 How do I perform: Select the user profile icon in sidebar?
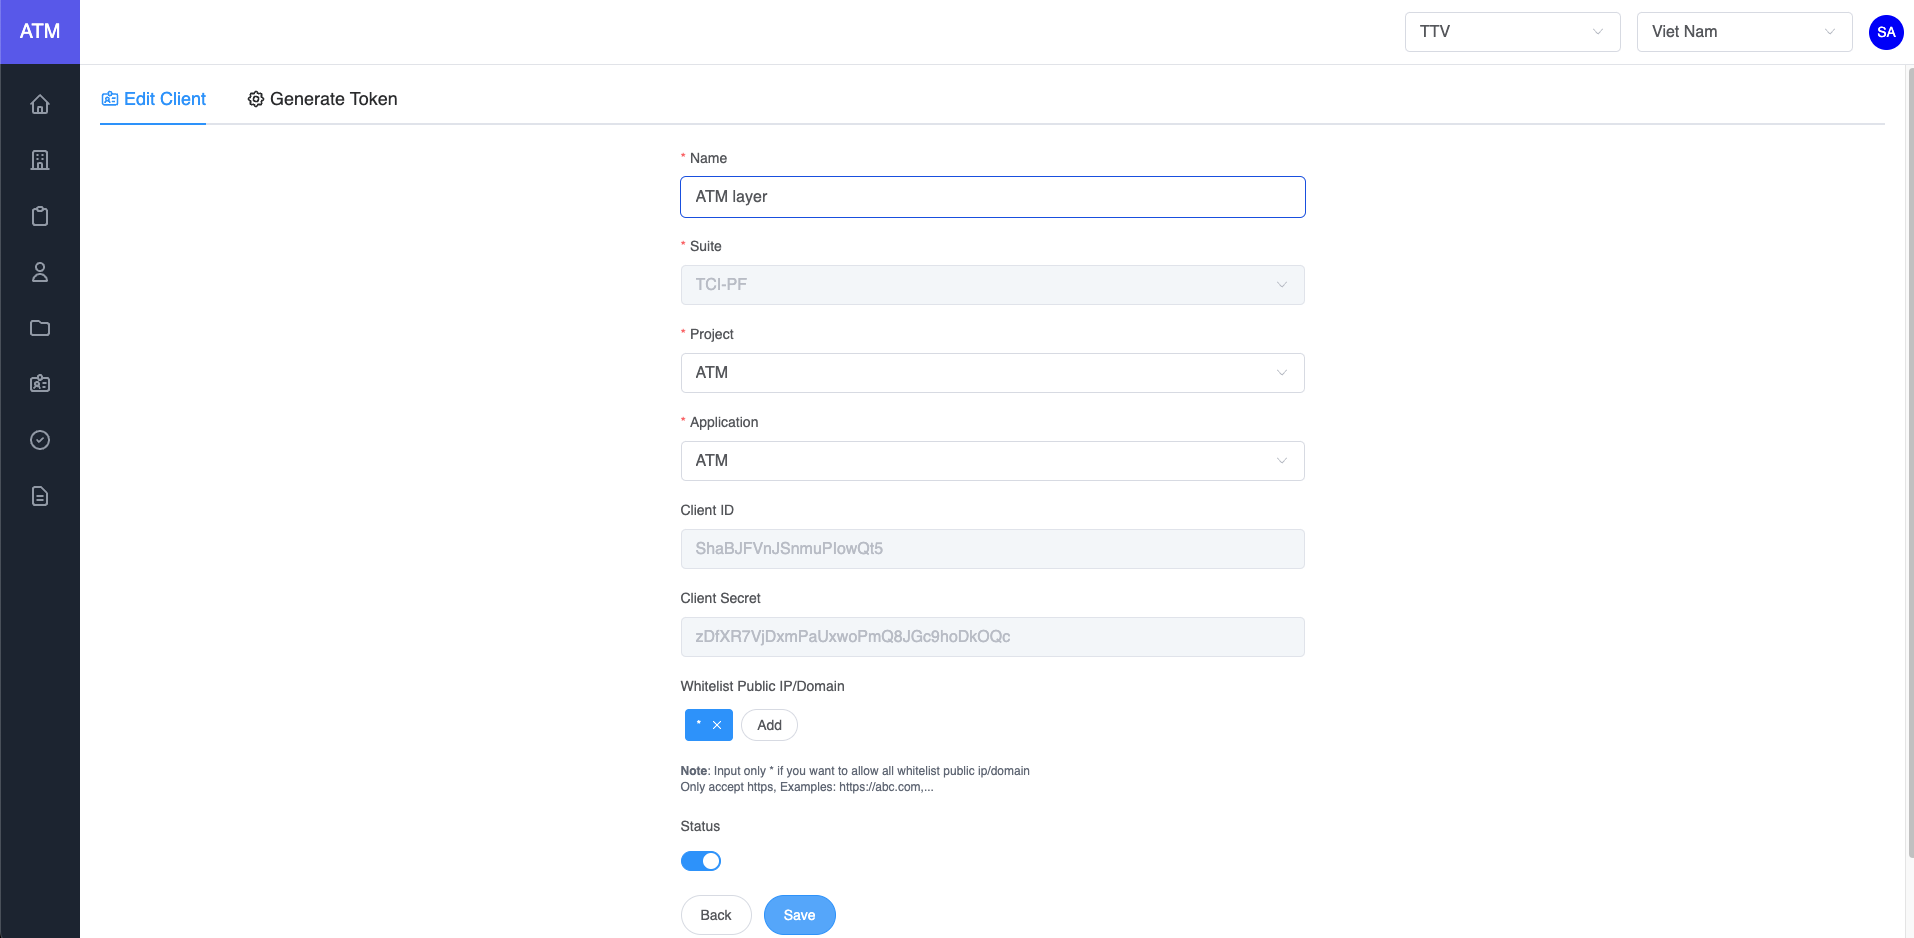coord(40,272)
